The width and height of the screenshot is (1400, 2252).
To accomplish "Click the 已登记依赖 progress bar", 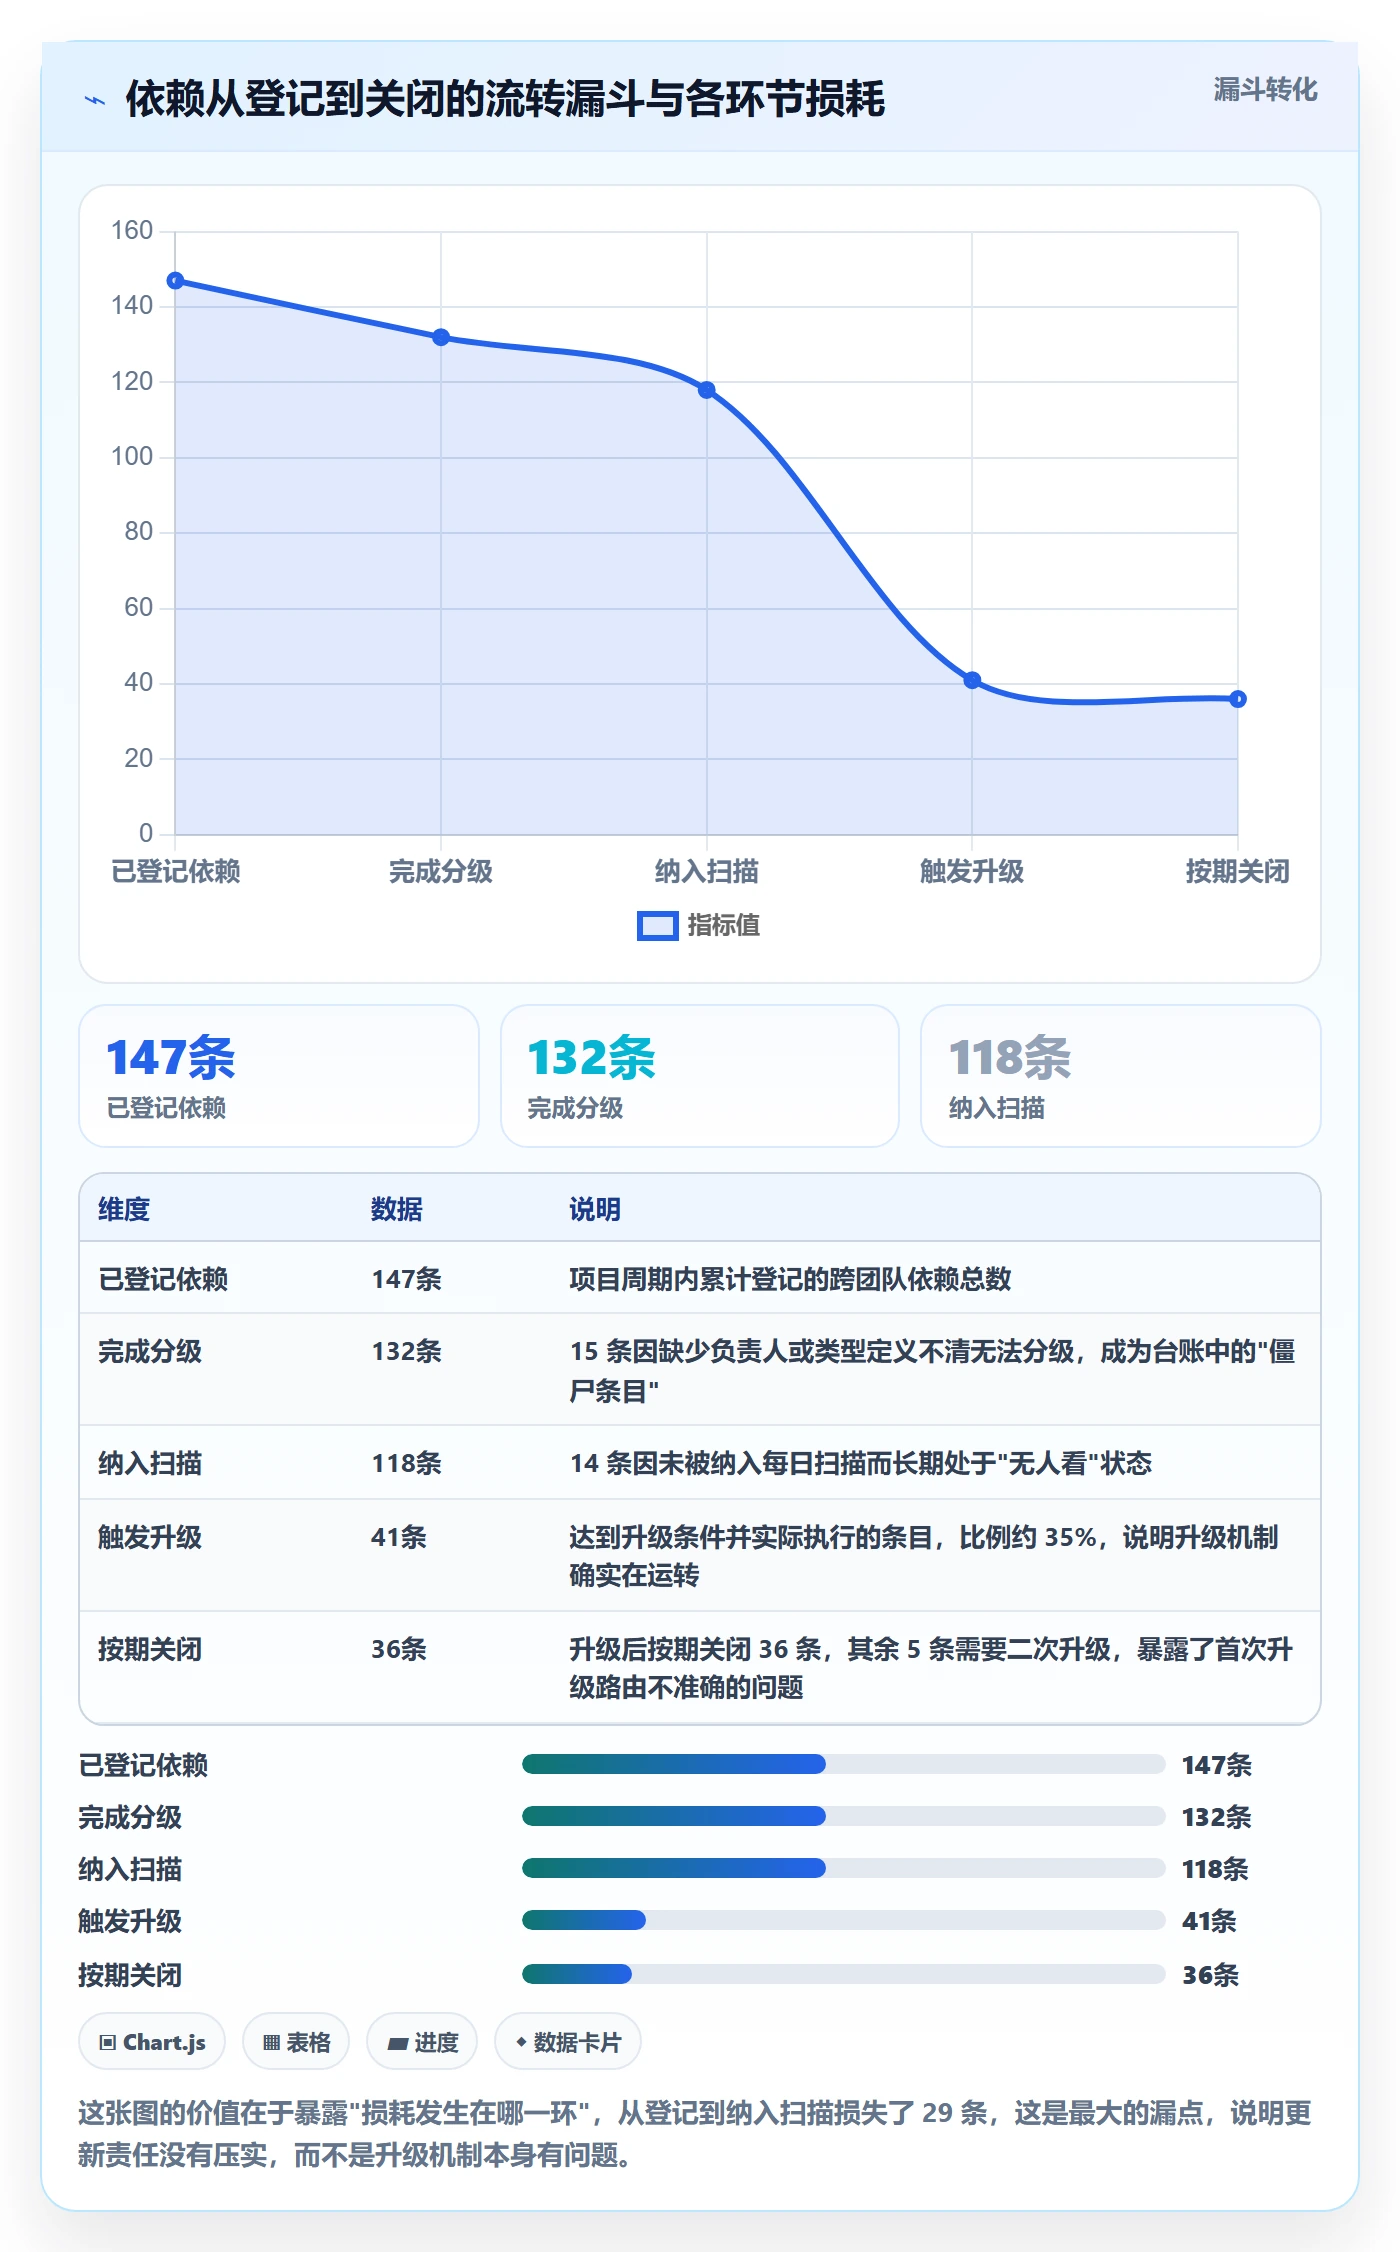I will (x=844, y=1764).
